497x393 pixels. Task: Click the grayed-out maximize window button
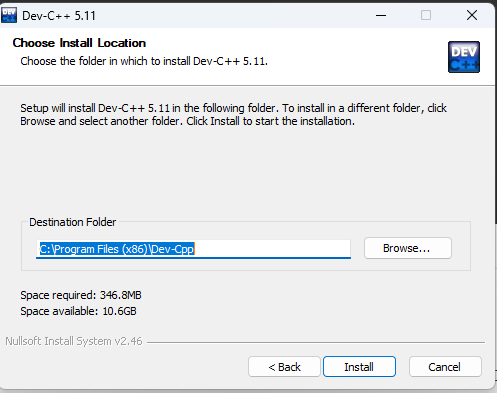click(426, 15)
